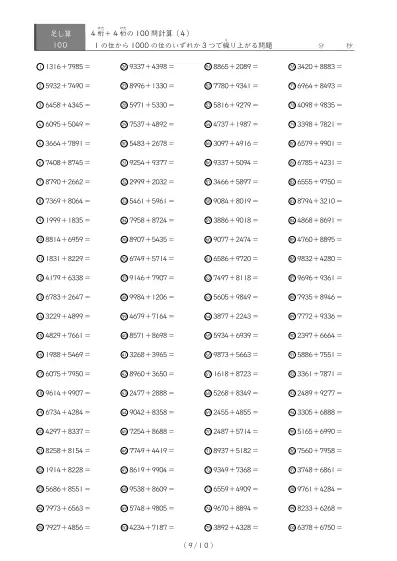397x561 pixels.
Task: Click the circled number beside 6095+5049
Action: [x=40, y=124]
